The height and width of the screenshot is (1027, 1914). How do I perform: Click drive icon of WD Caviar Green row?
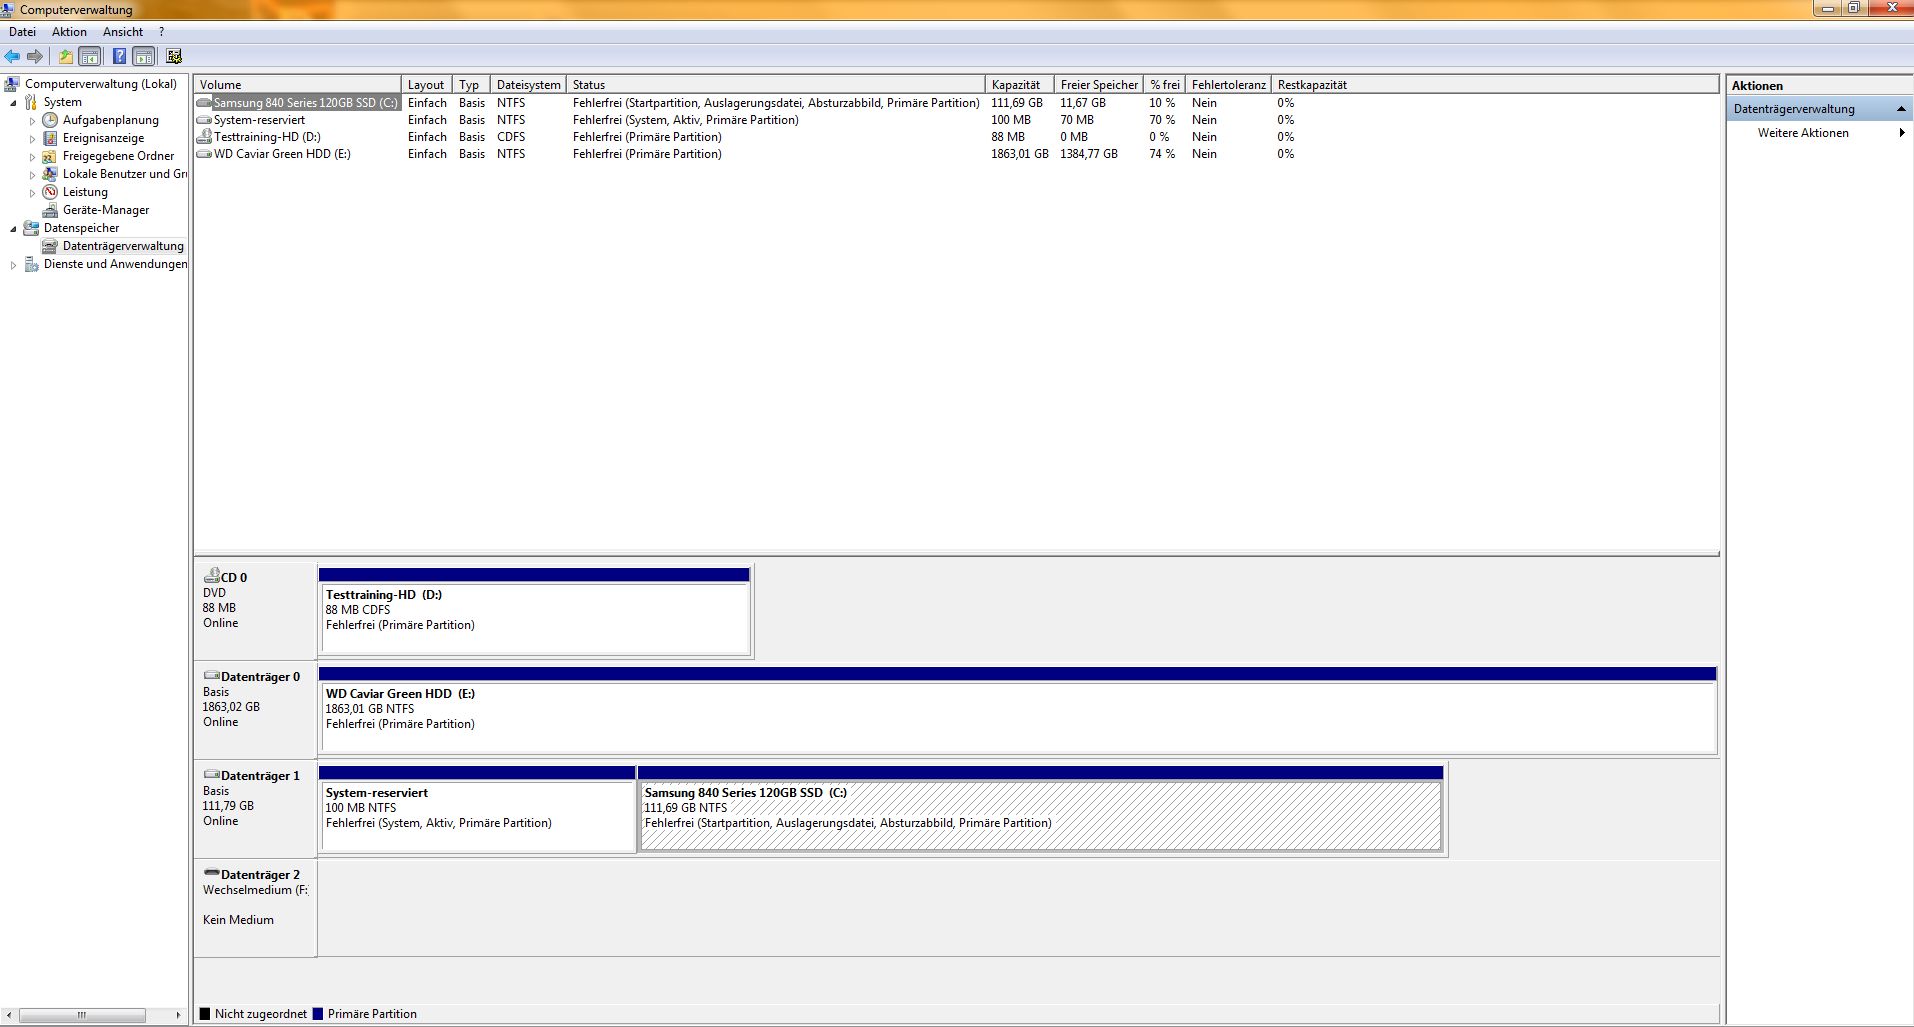coord(204,154)
